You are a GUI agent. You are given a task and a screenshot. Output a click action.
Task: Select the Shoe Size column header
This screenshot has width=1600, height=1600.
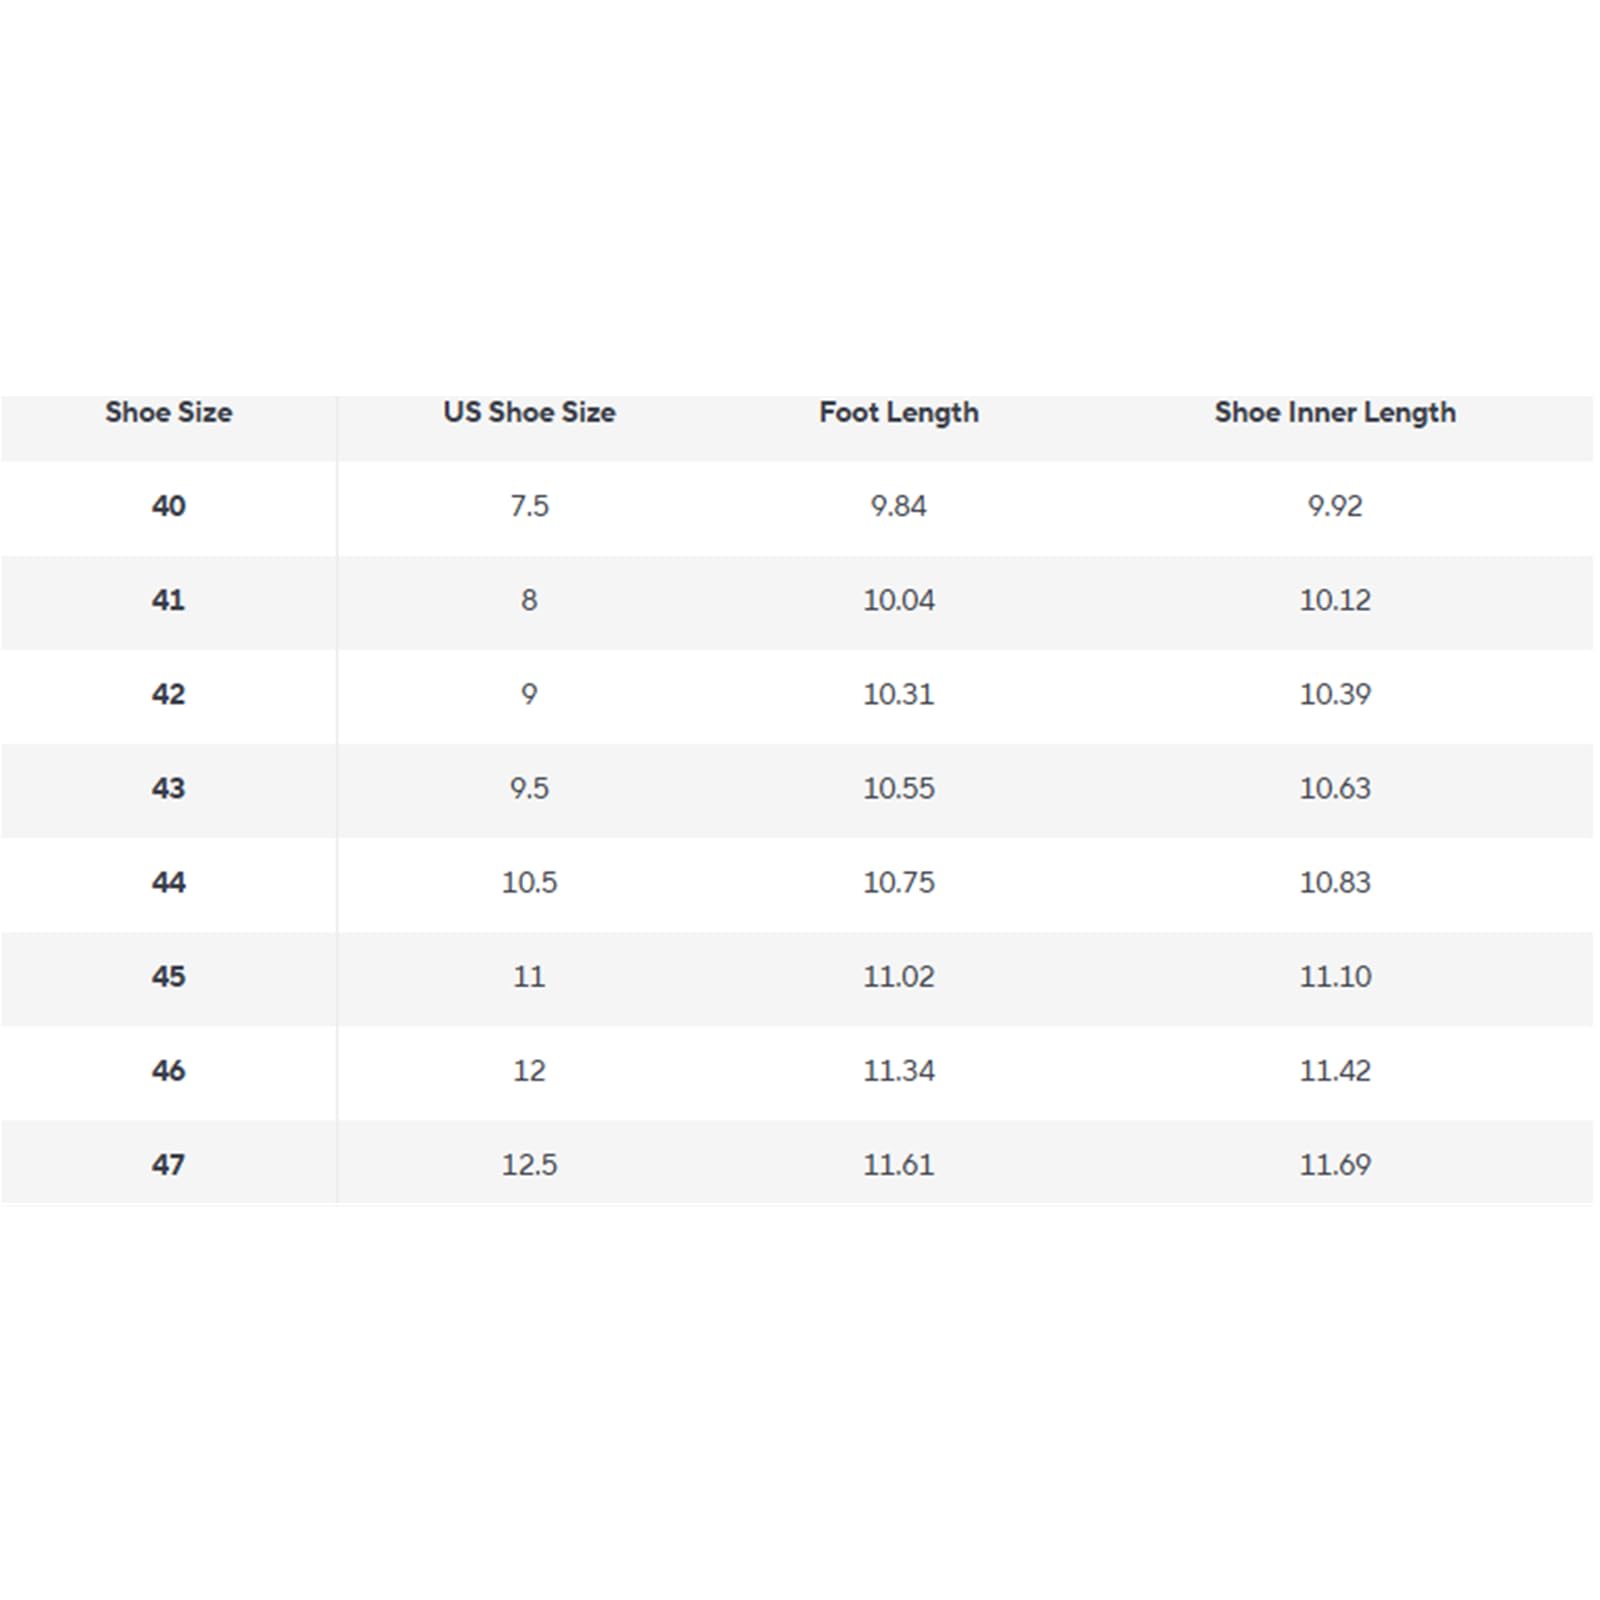[168, 412]
